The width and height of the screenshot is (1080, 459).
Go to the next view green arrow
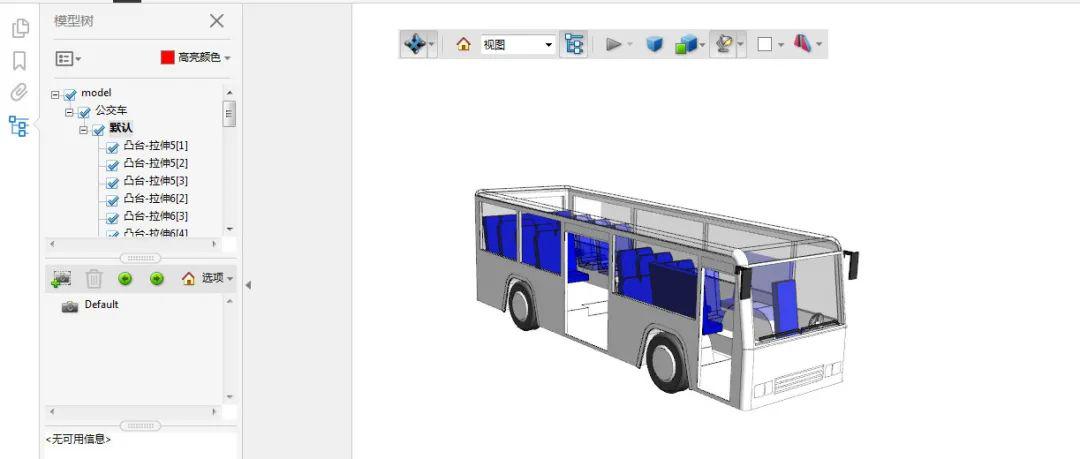point(157,278)
